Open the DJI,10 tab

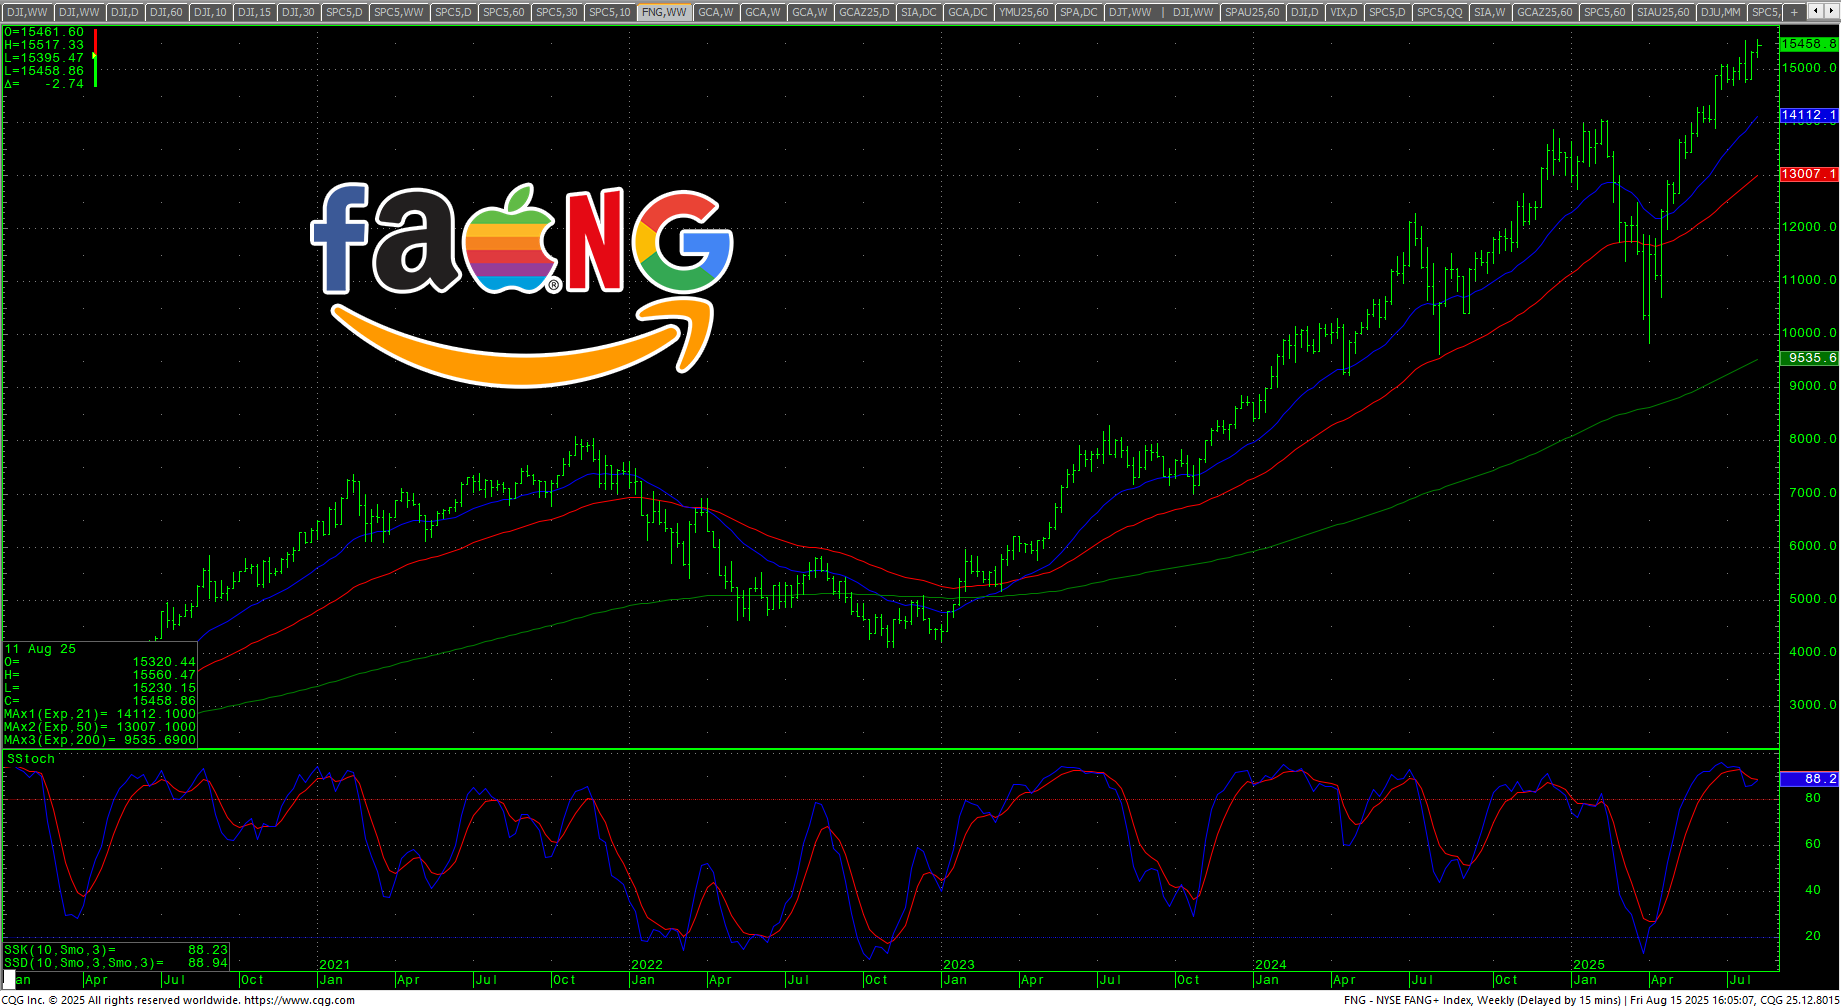(210, 12)
